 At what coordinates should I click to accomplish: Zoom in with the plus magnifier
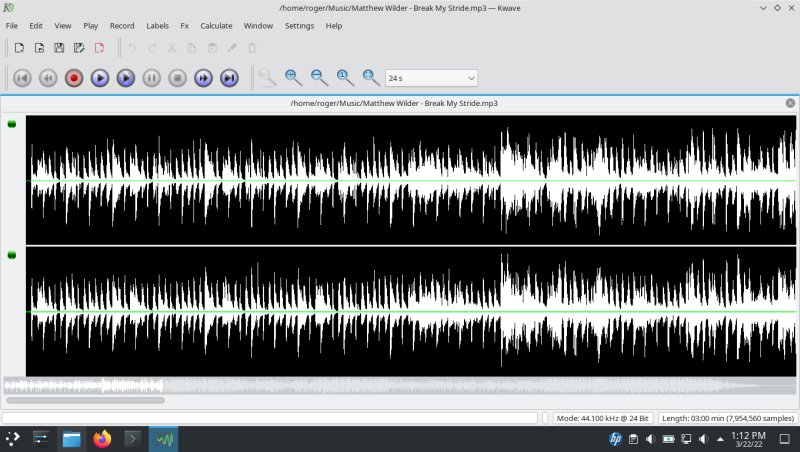[x=293, y=78]
